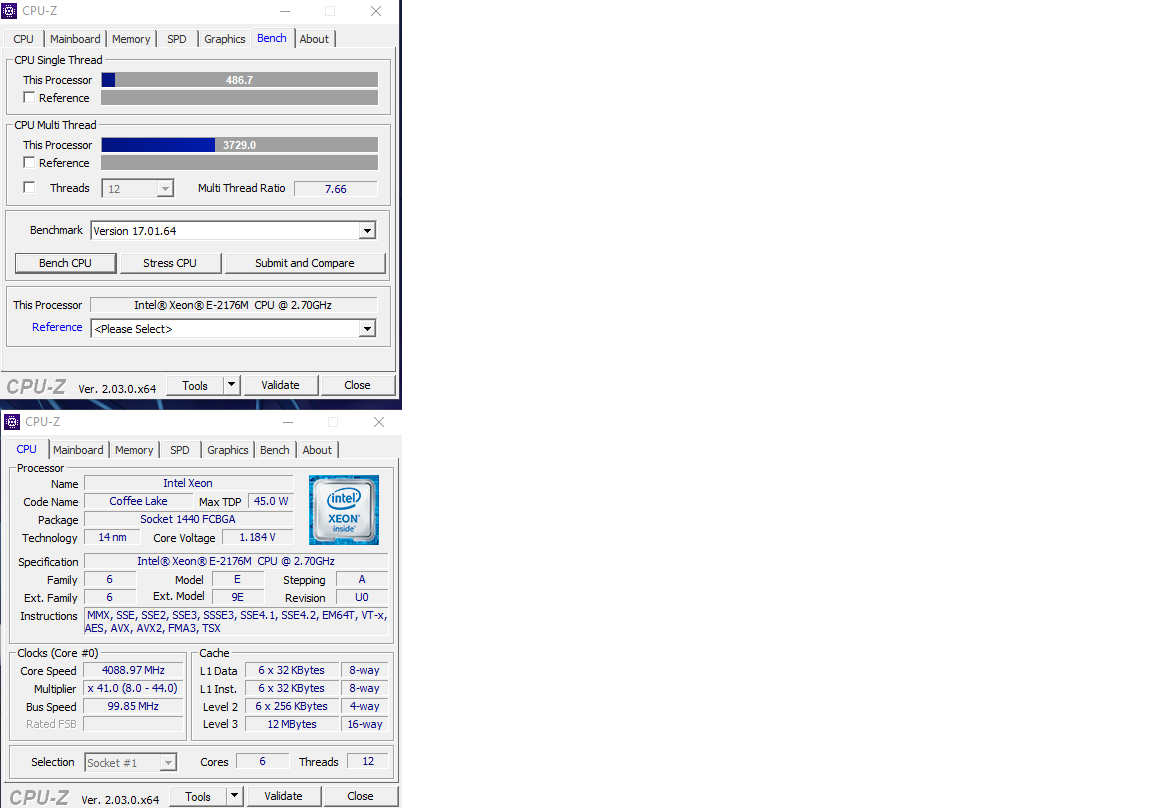Open Graphics tab in Bench window

click(225, 39)
